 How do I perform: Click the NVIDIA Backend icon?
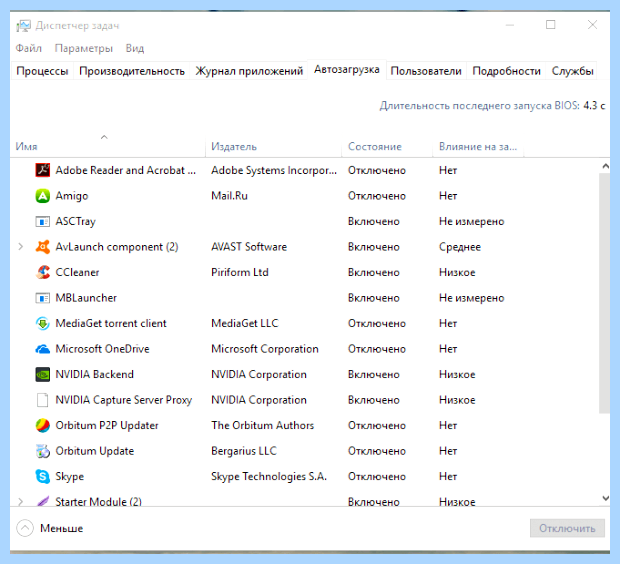click(x=43, y=374)
